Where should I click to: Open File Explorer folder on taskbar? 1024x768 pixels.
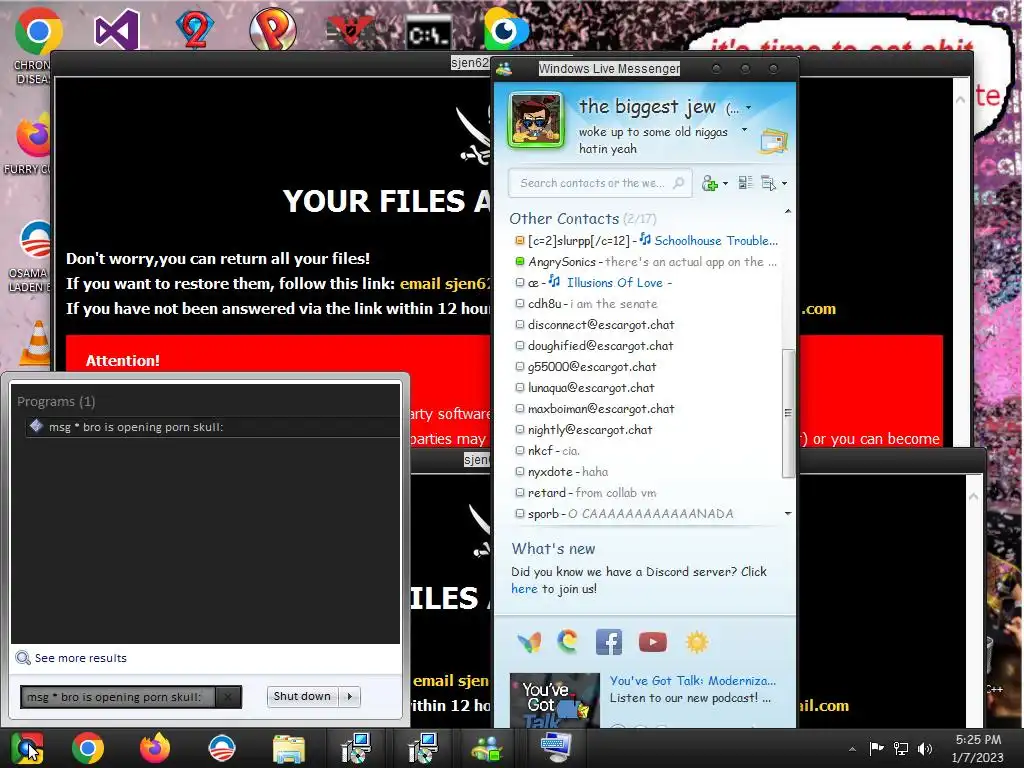289,748
